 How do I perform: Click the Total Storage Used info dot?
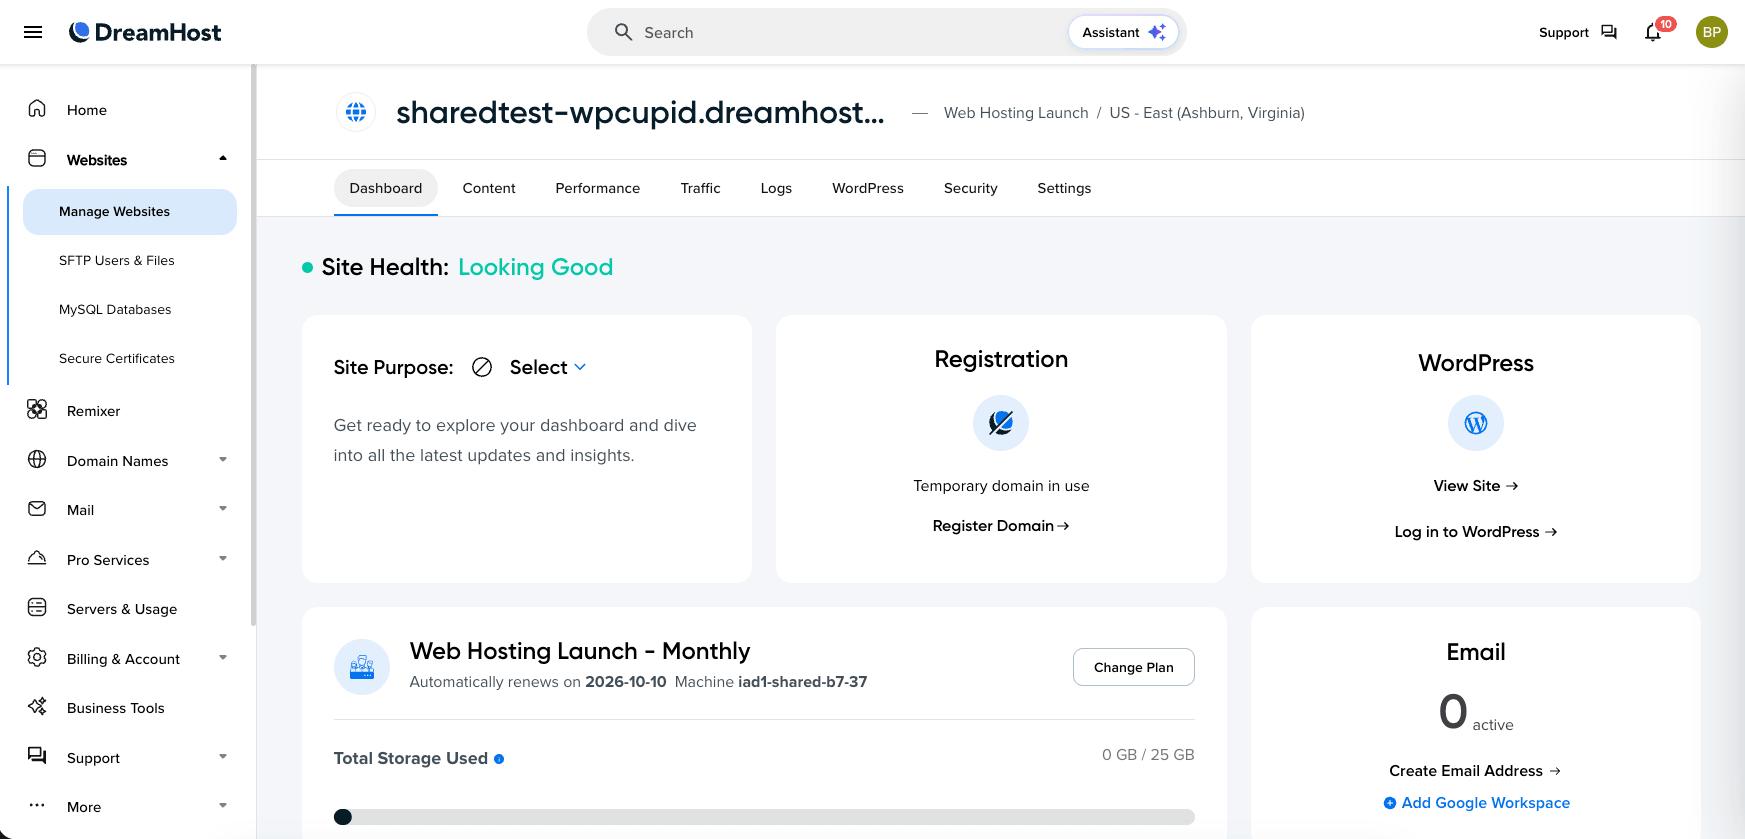tap(499, 759)
